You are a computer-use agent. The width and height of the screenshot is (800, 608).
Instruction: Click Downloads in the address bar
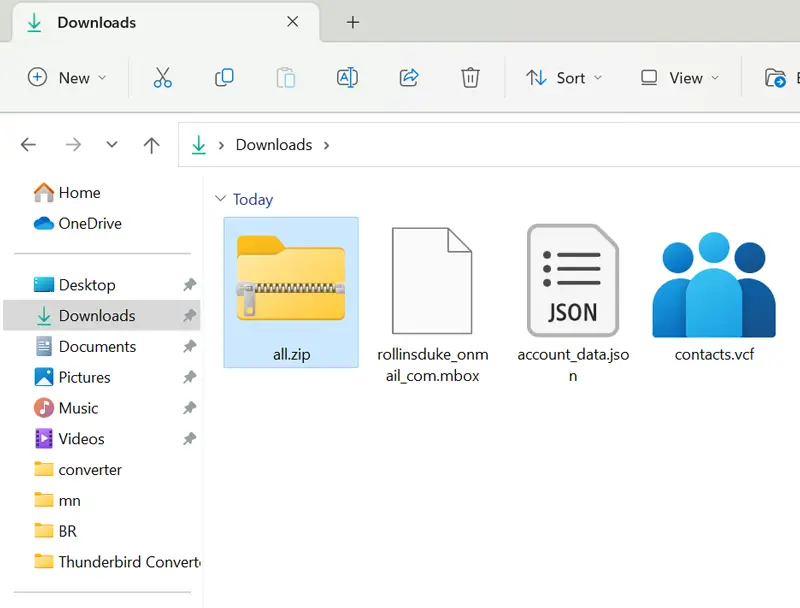point(274,145)
